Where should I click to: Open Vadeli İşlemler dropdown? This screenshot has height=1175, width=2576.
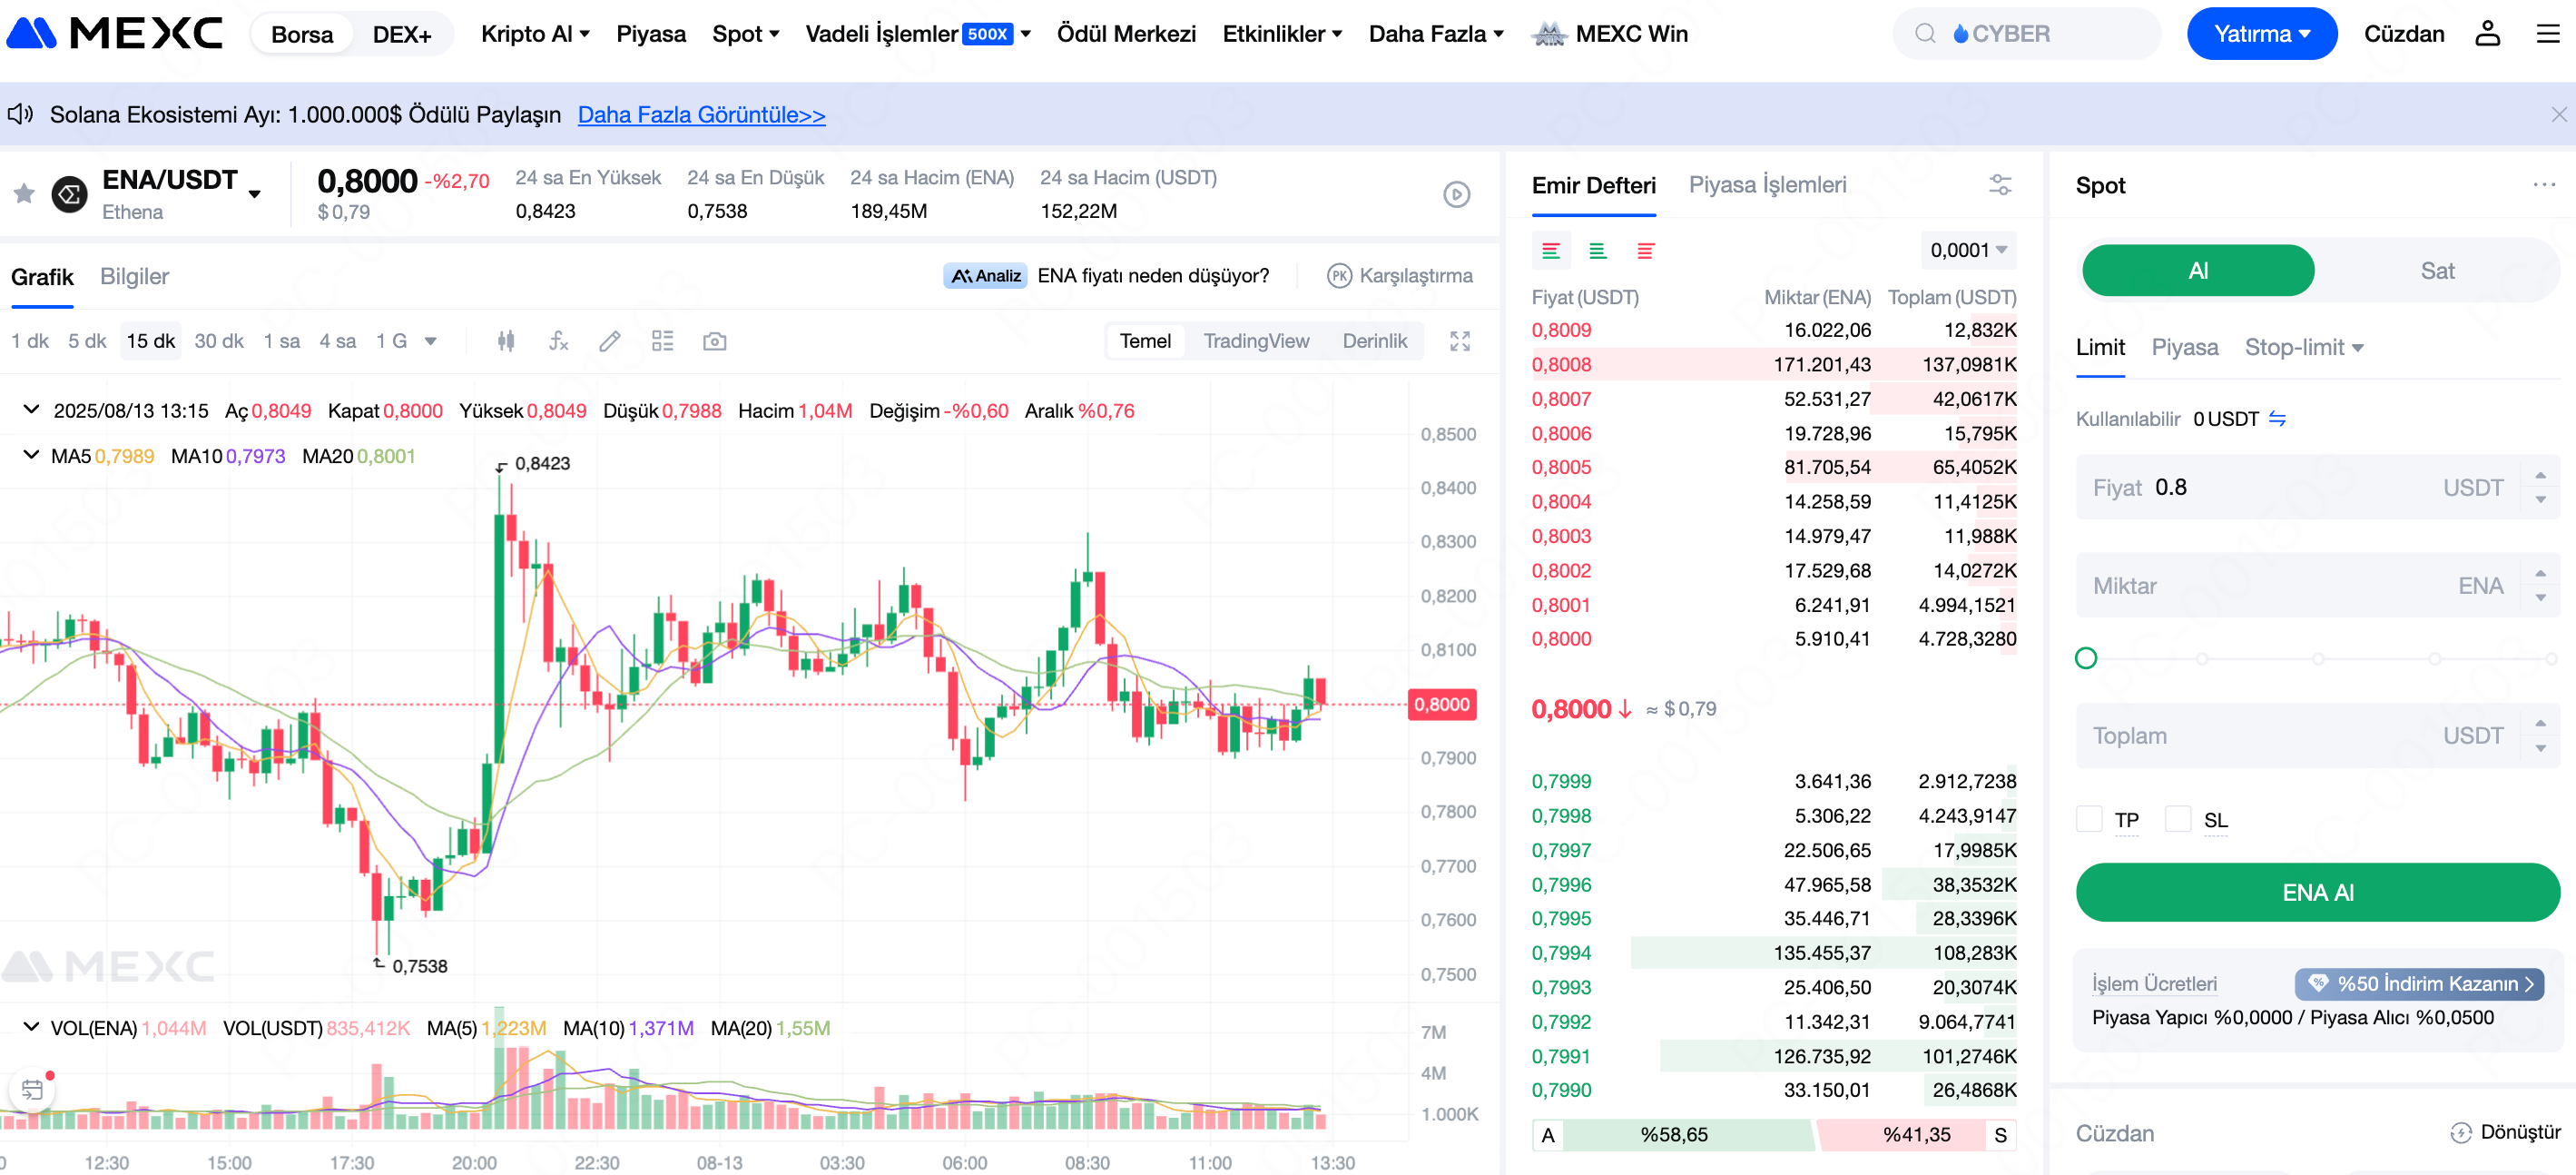click(917, 34)
